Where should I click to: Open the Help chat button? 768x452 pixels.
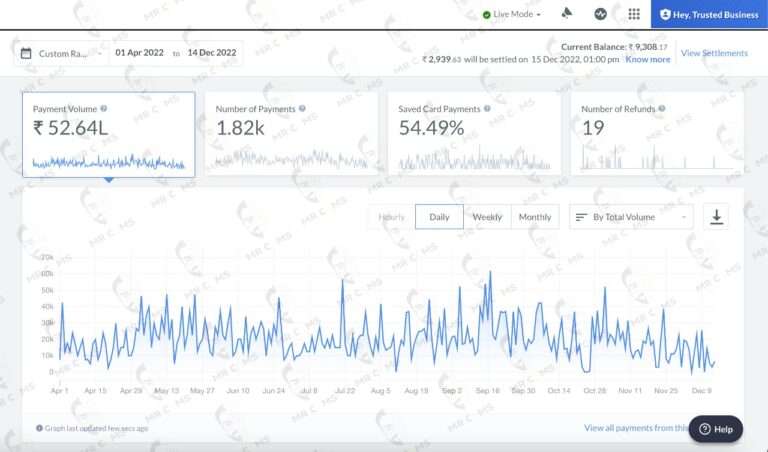pyautogui.click(x=715, y=429)
